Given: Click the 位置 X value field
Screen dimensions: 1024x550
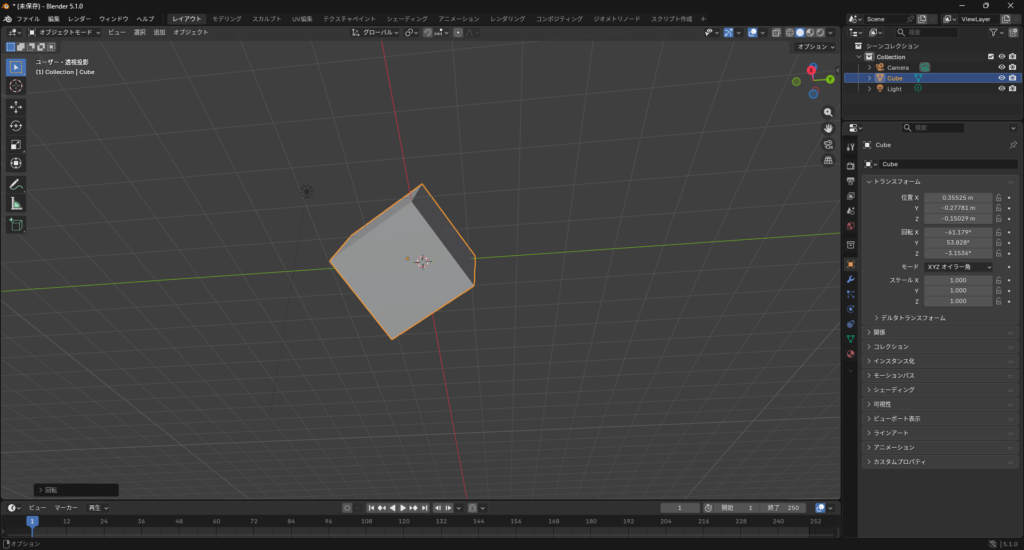Looking at the screenshot, I should pyautogui.click(x=958, y=198).
